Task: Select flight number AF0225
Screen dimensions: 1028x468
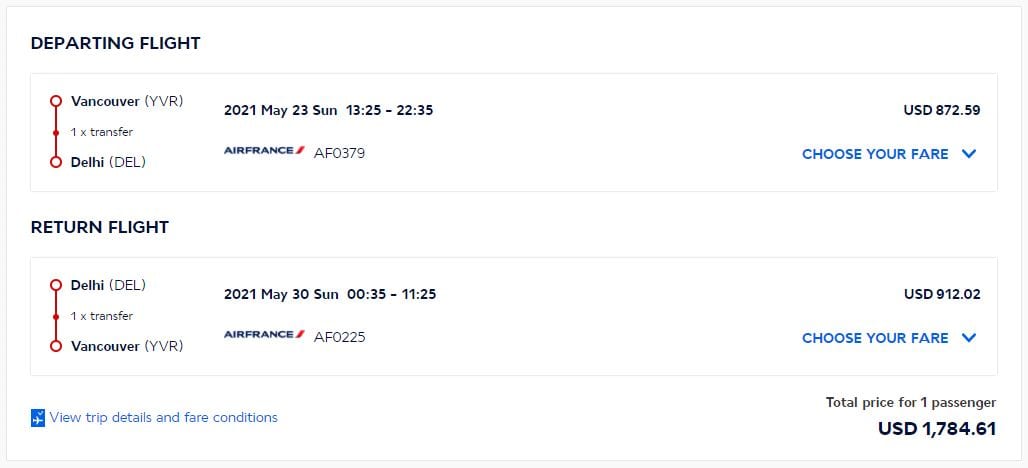Action: coord(340,338)
